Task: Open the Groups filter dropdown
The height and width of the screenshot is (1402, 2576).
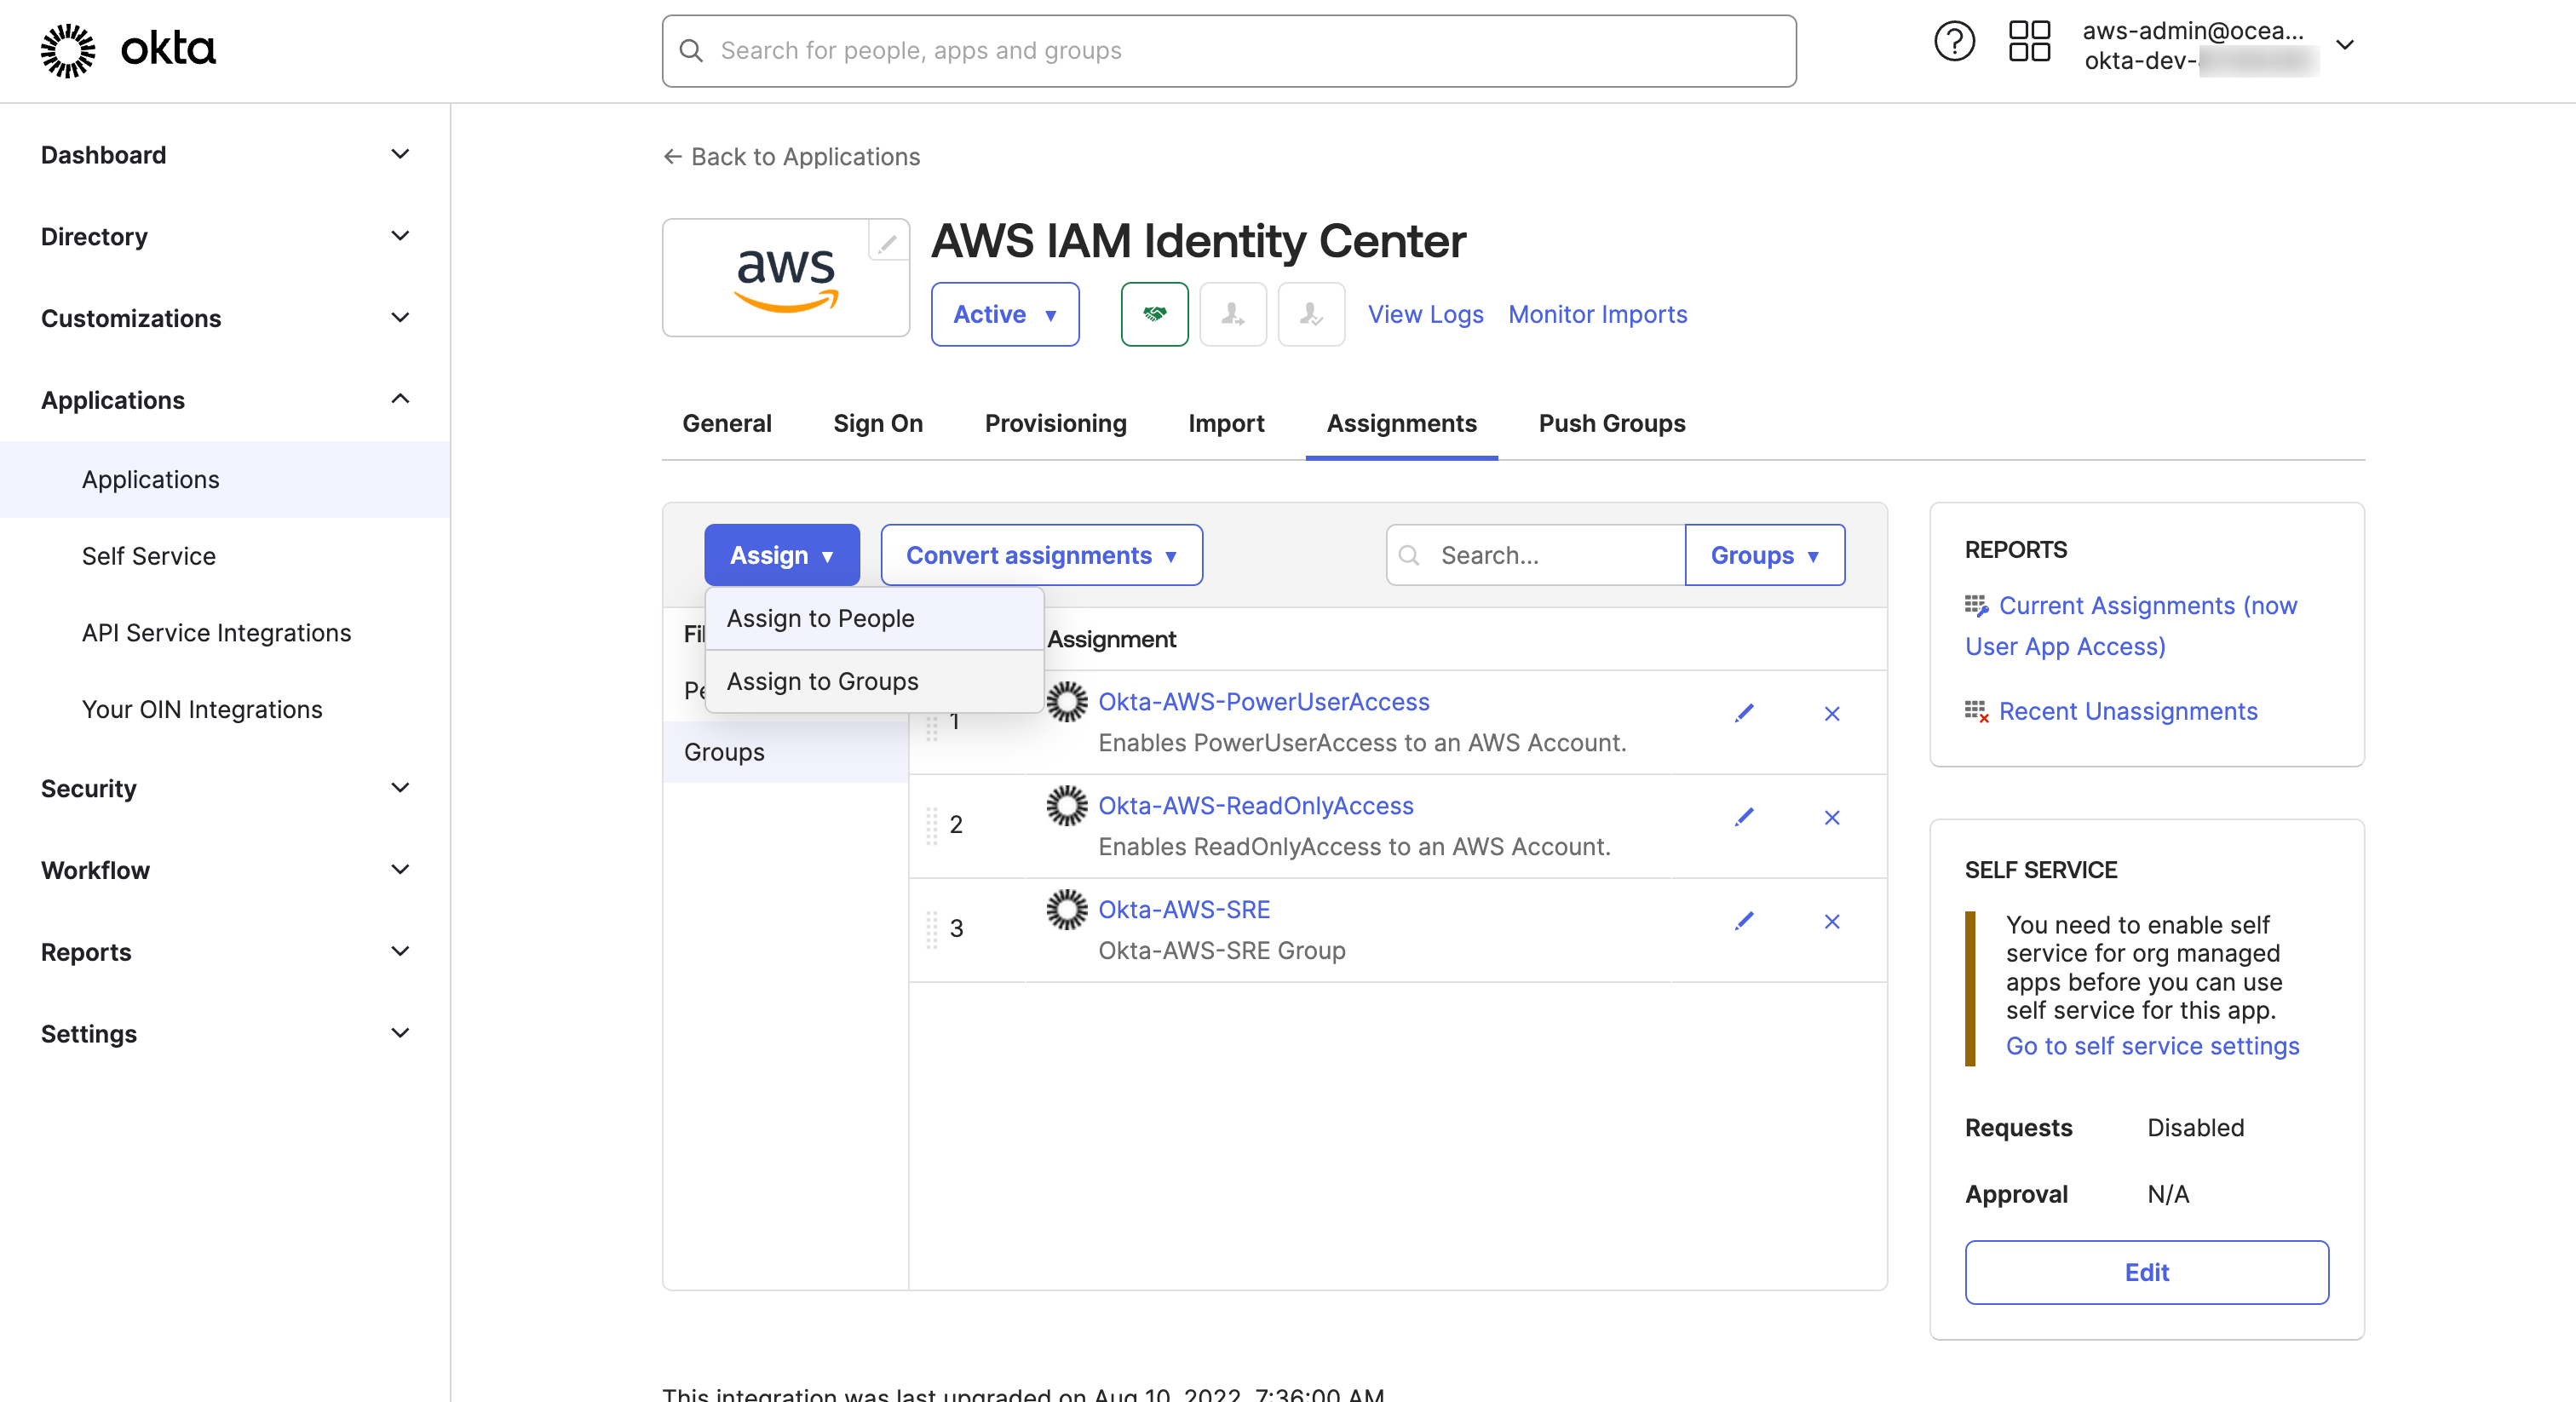Action: pos(1764,555)
